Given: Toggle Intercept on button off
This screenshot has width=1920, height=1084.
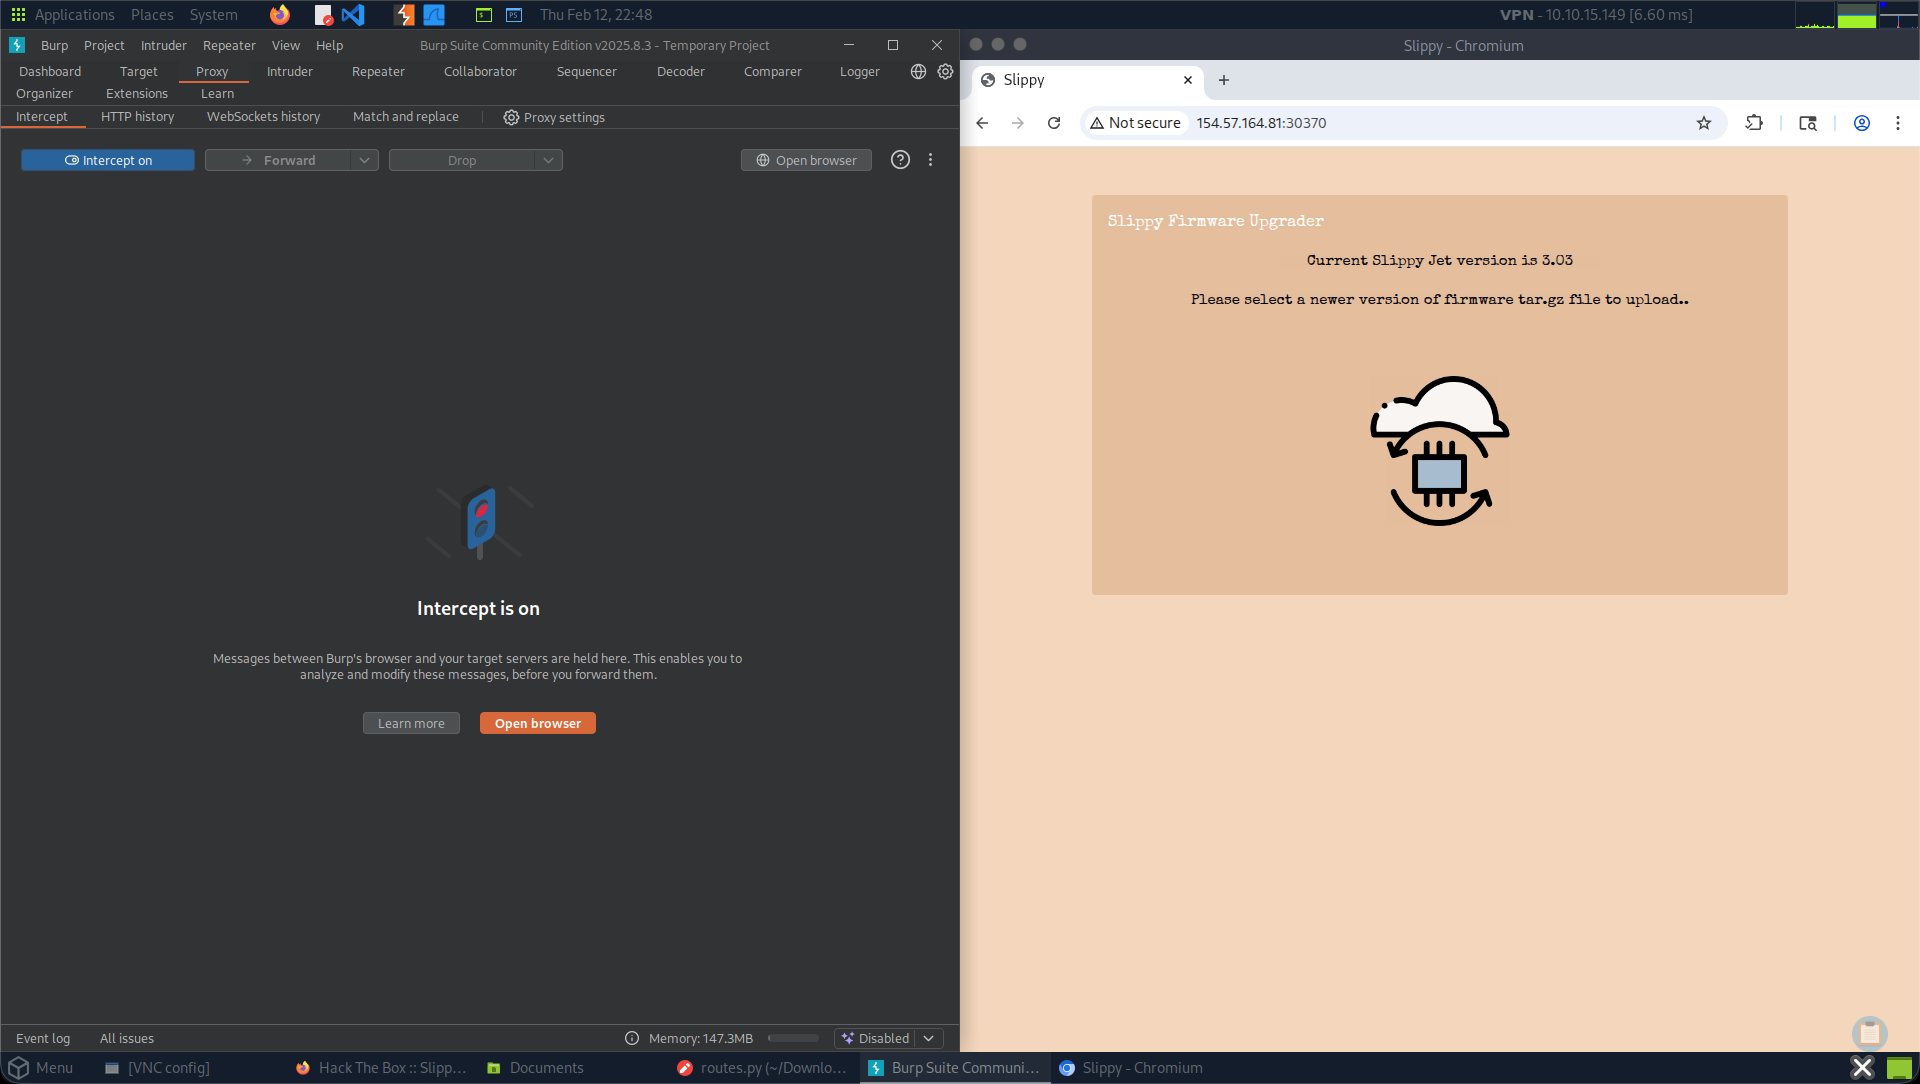Looking at the screenshot, I should [108, 160].
